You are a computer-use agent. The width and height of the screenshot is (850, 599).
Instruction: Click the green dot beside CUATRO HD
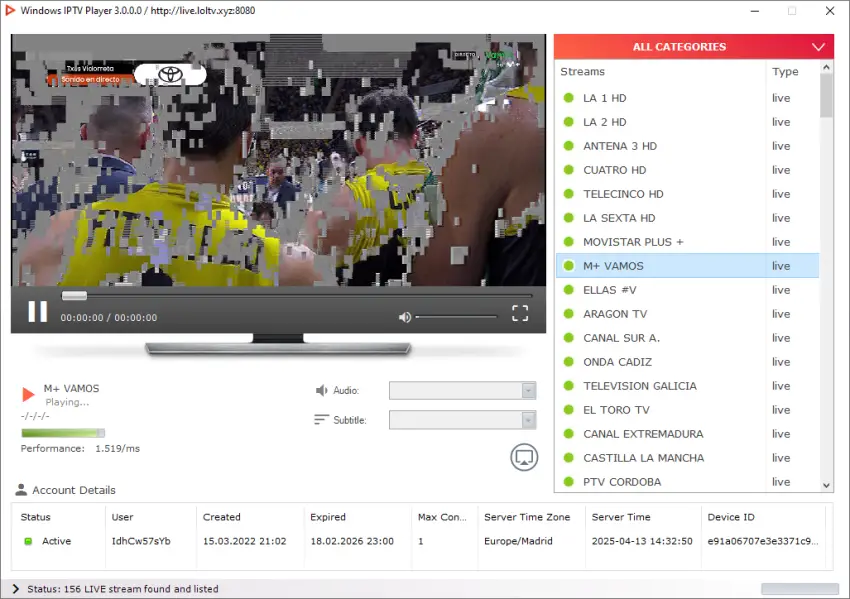coord(569,170)
